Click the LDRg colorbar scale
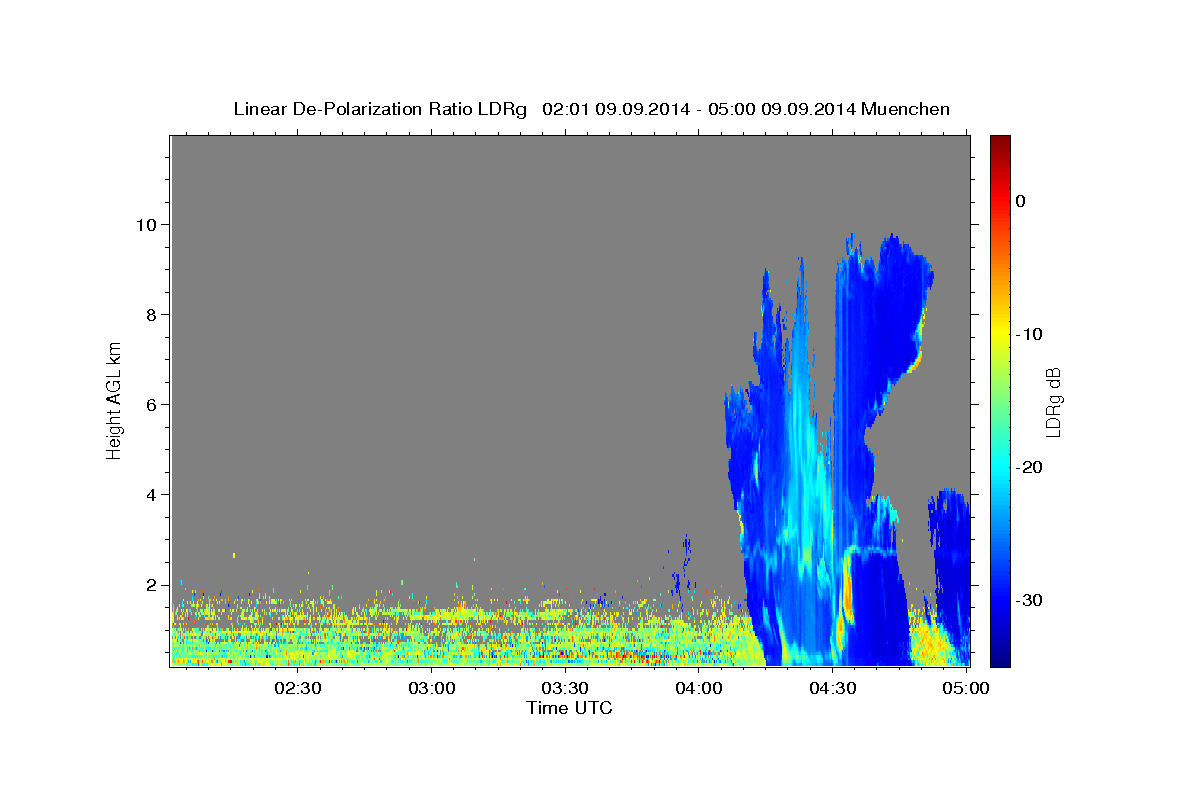The width and height of the screenshot is (1200, 800). 1000,401
